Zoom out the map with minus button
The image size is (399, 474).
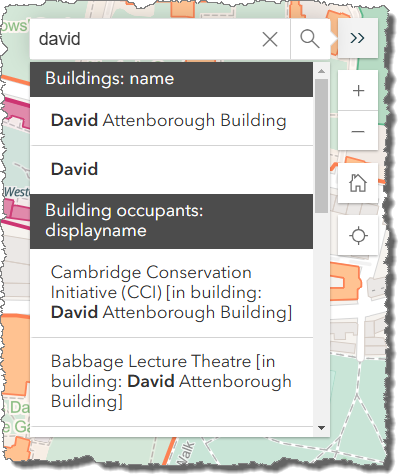358,131
